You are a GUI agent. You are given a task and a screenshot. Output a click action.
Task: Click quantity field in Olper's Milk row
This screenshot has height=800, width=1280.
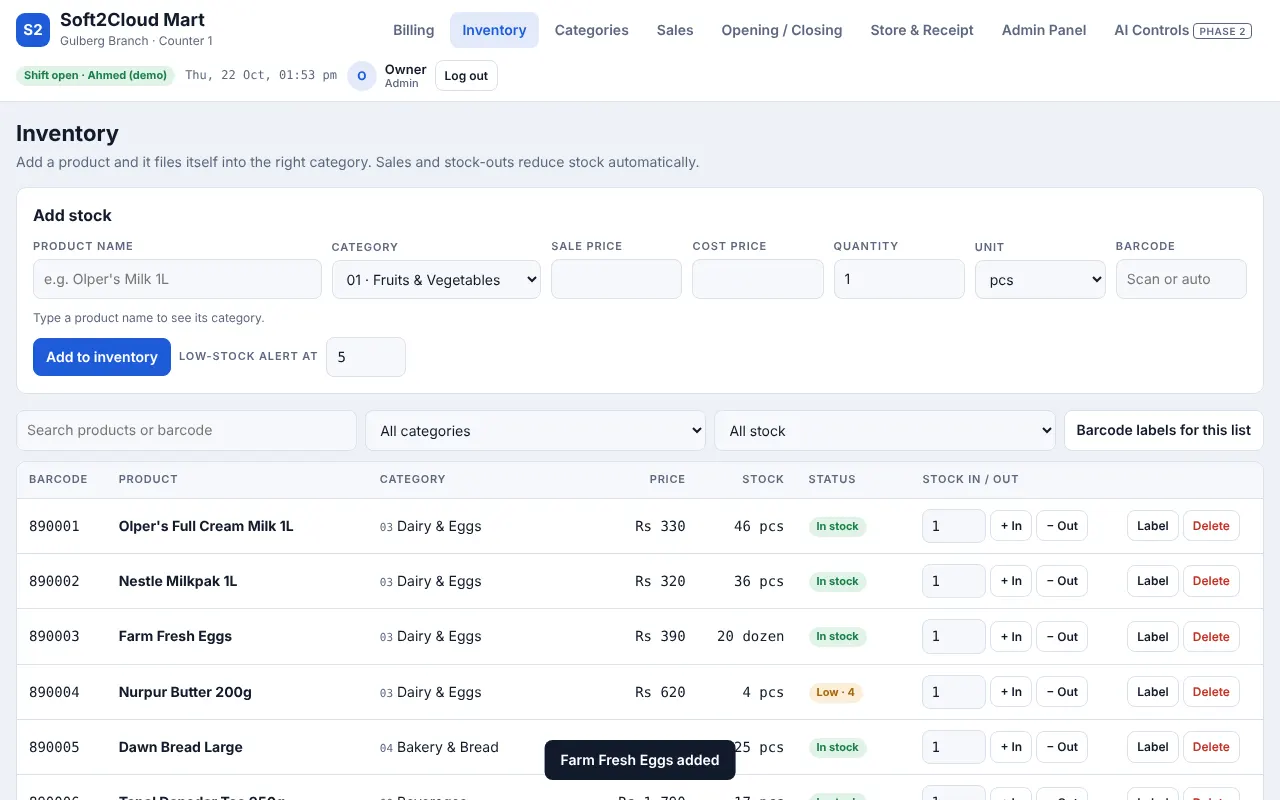coord(954,526)
